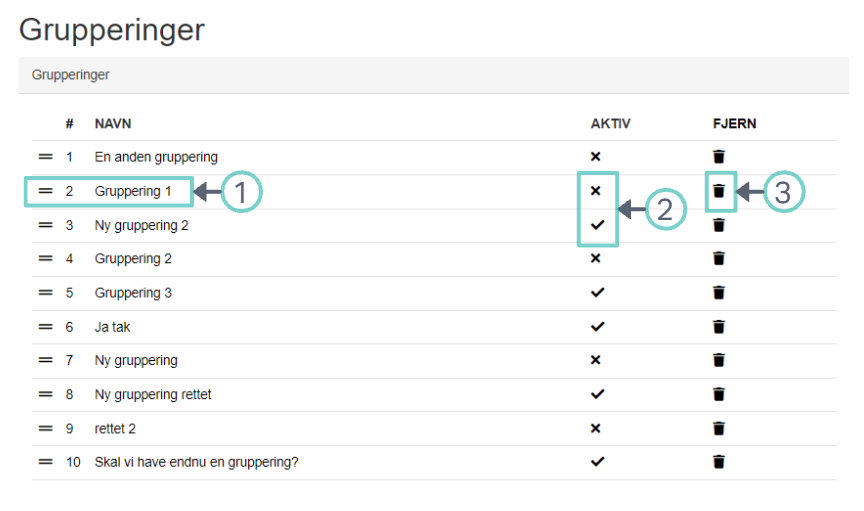Click the drag handle beside 'Ja tak'
The height and width of the screenshot is (511, 864).
(45, 327)
